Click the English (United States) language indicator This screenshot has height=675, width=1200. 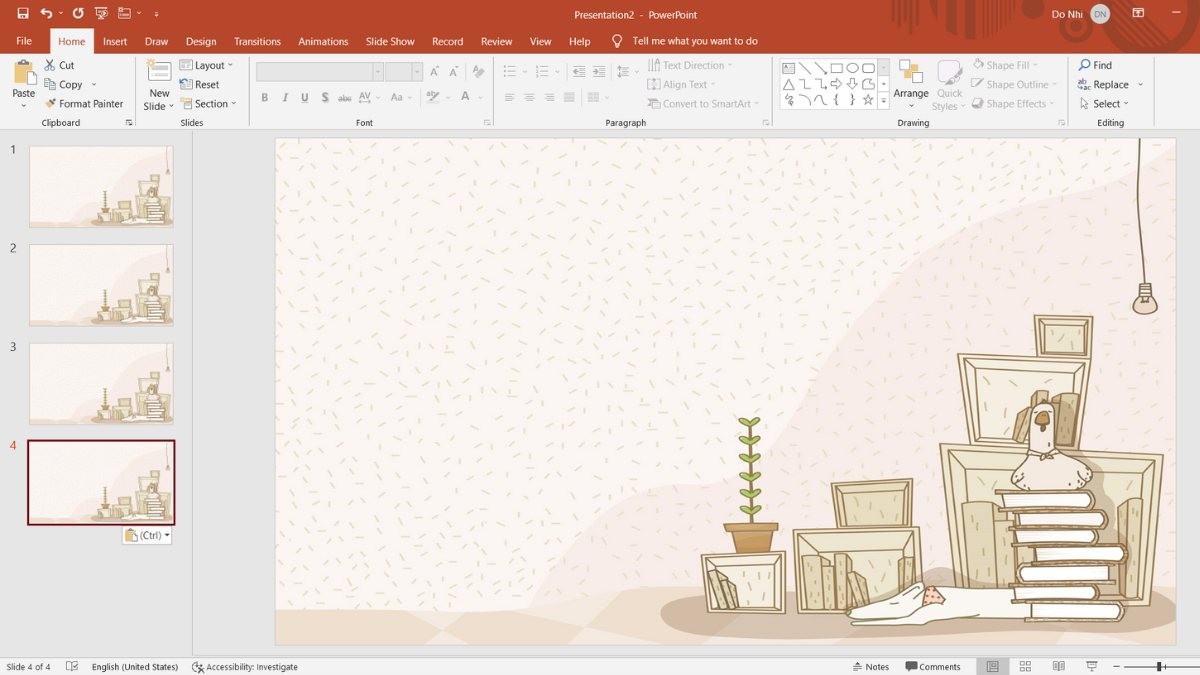coord(135,667)
